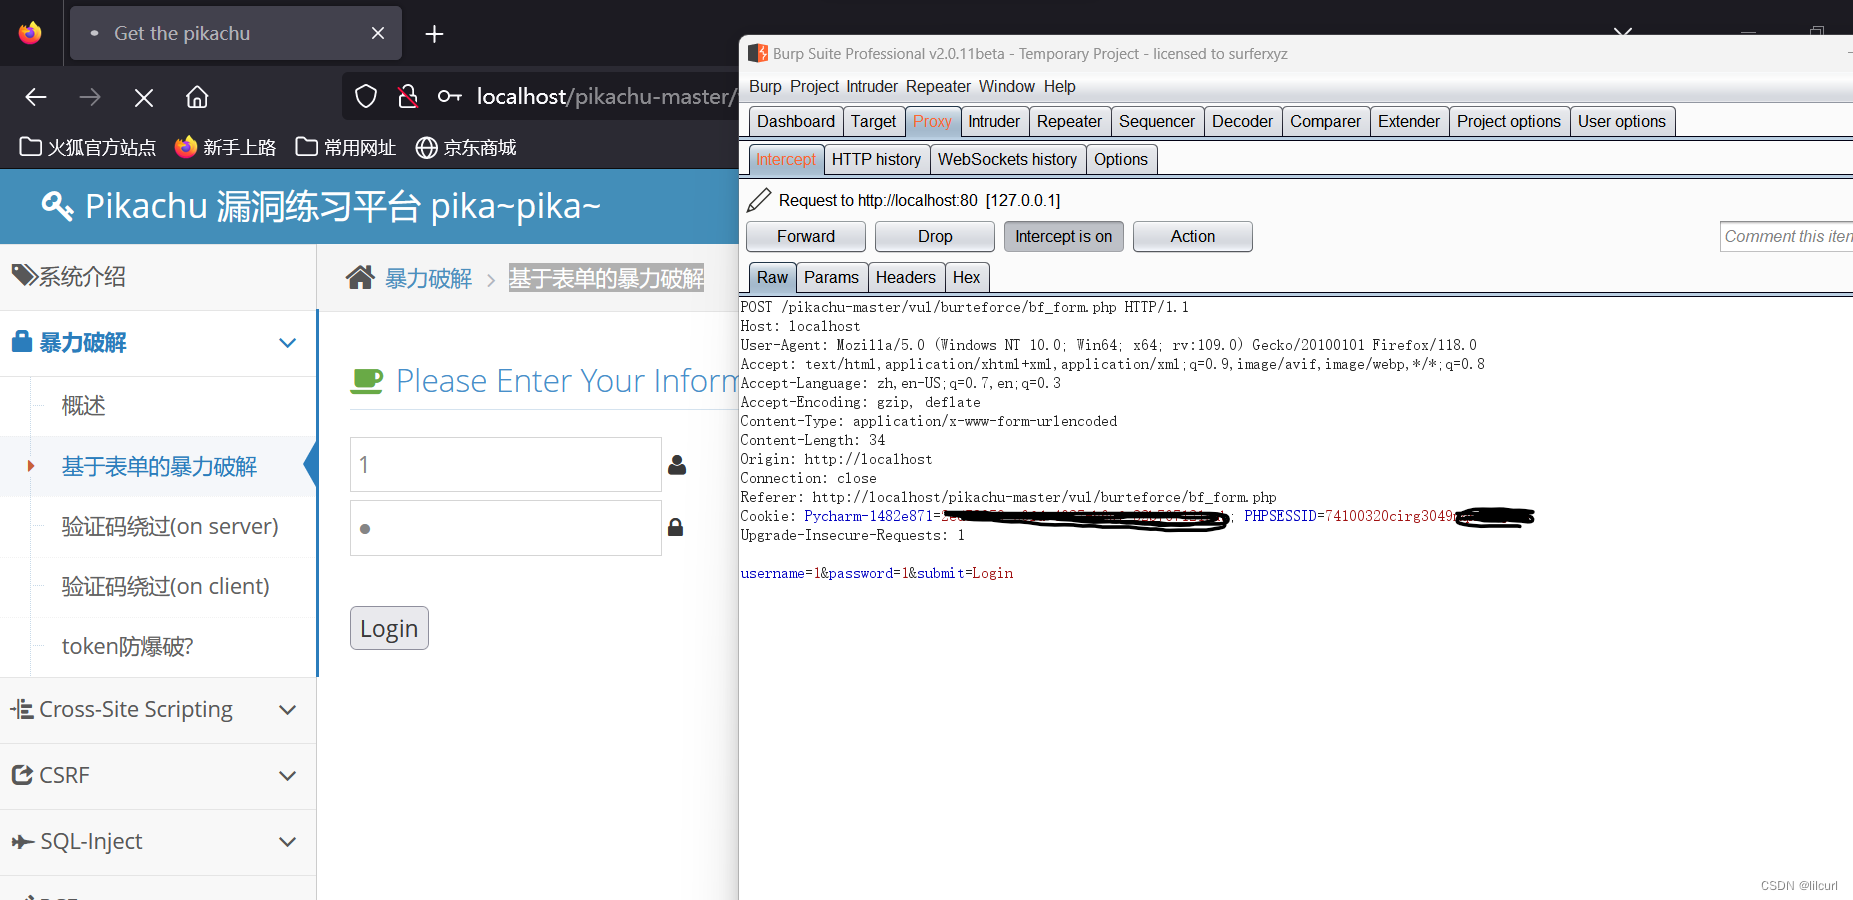Open the Action button menu

[1193, 236]
